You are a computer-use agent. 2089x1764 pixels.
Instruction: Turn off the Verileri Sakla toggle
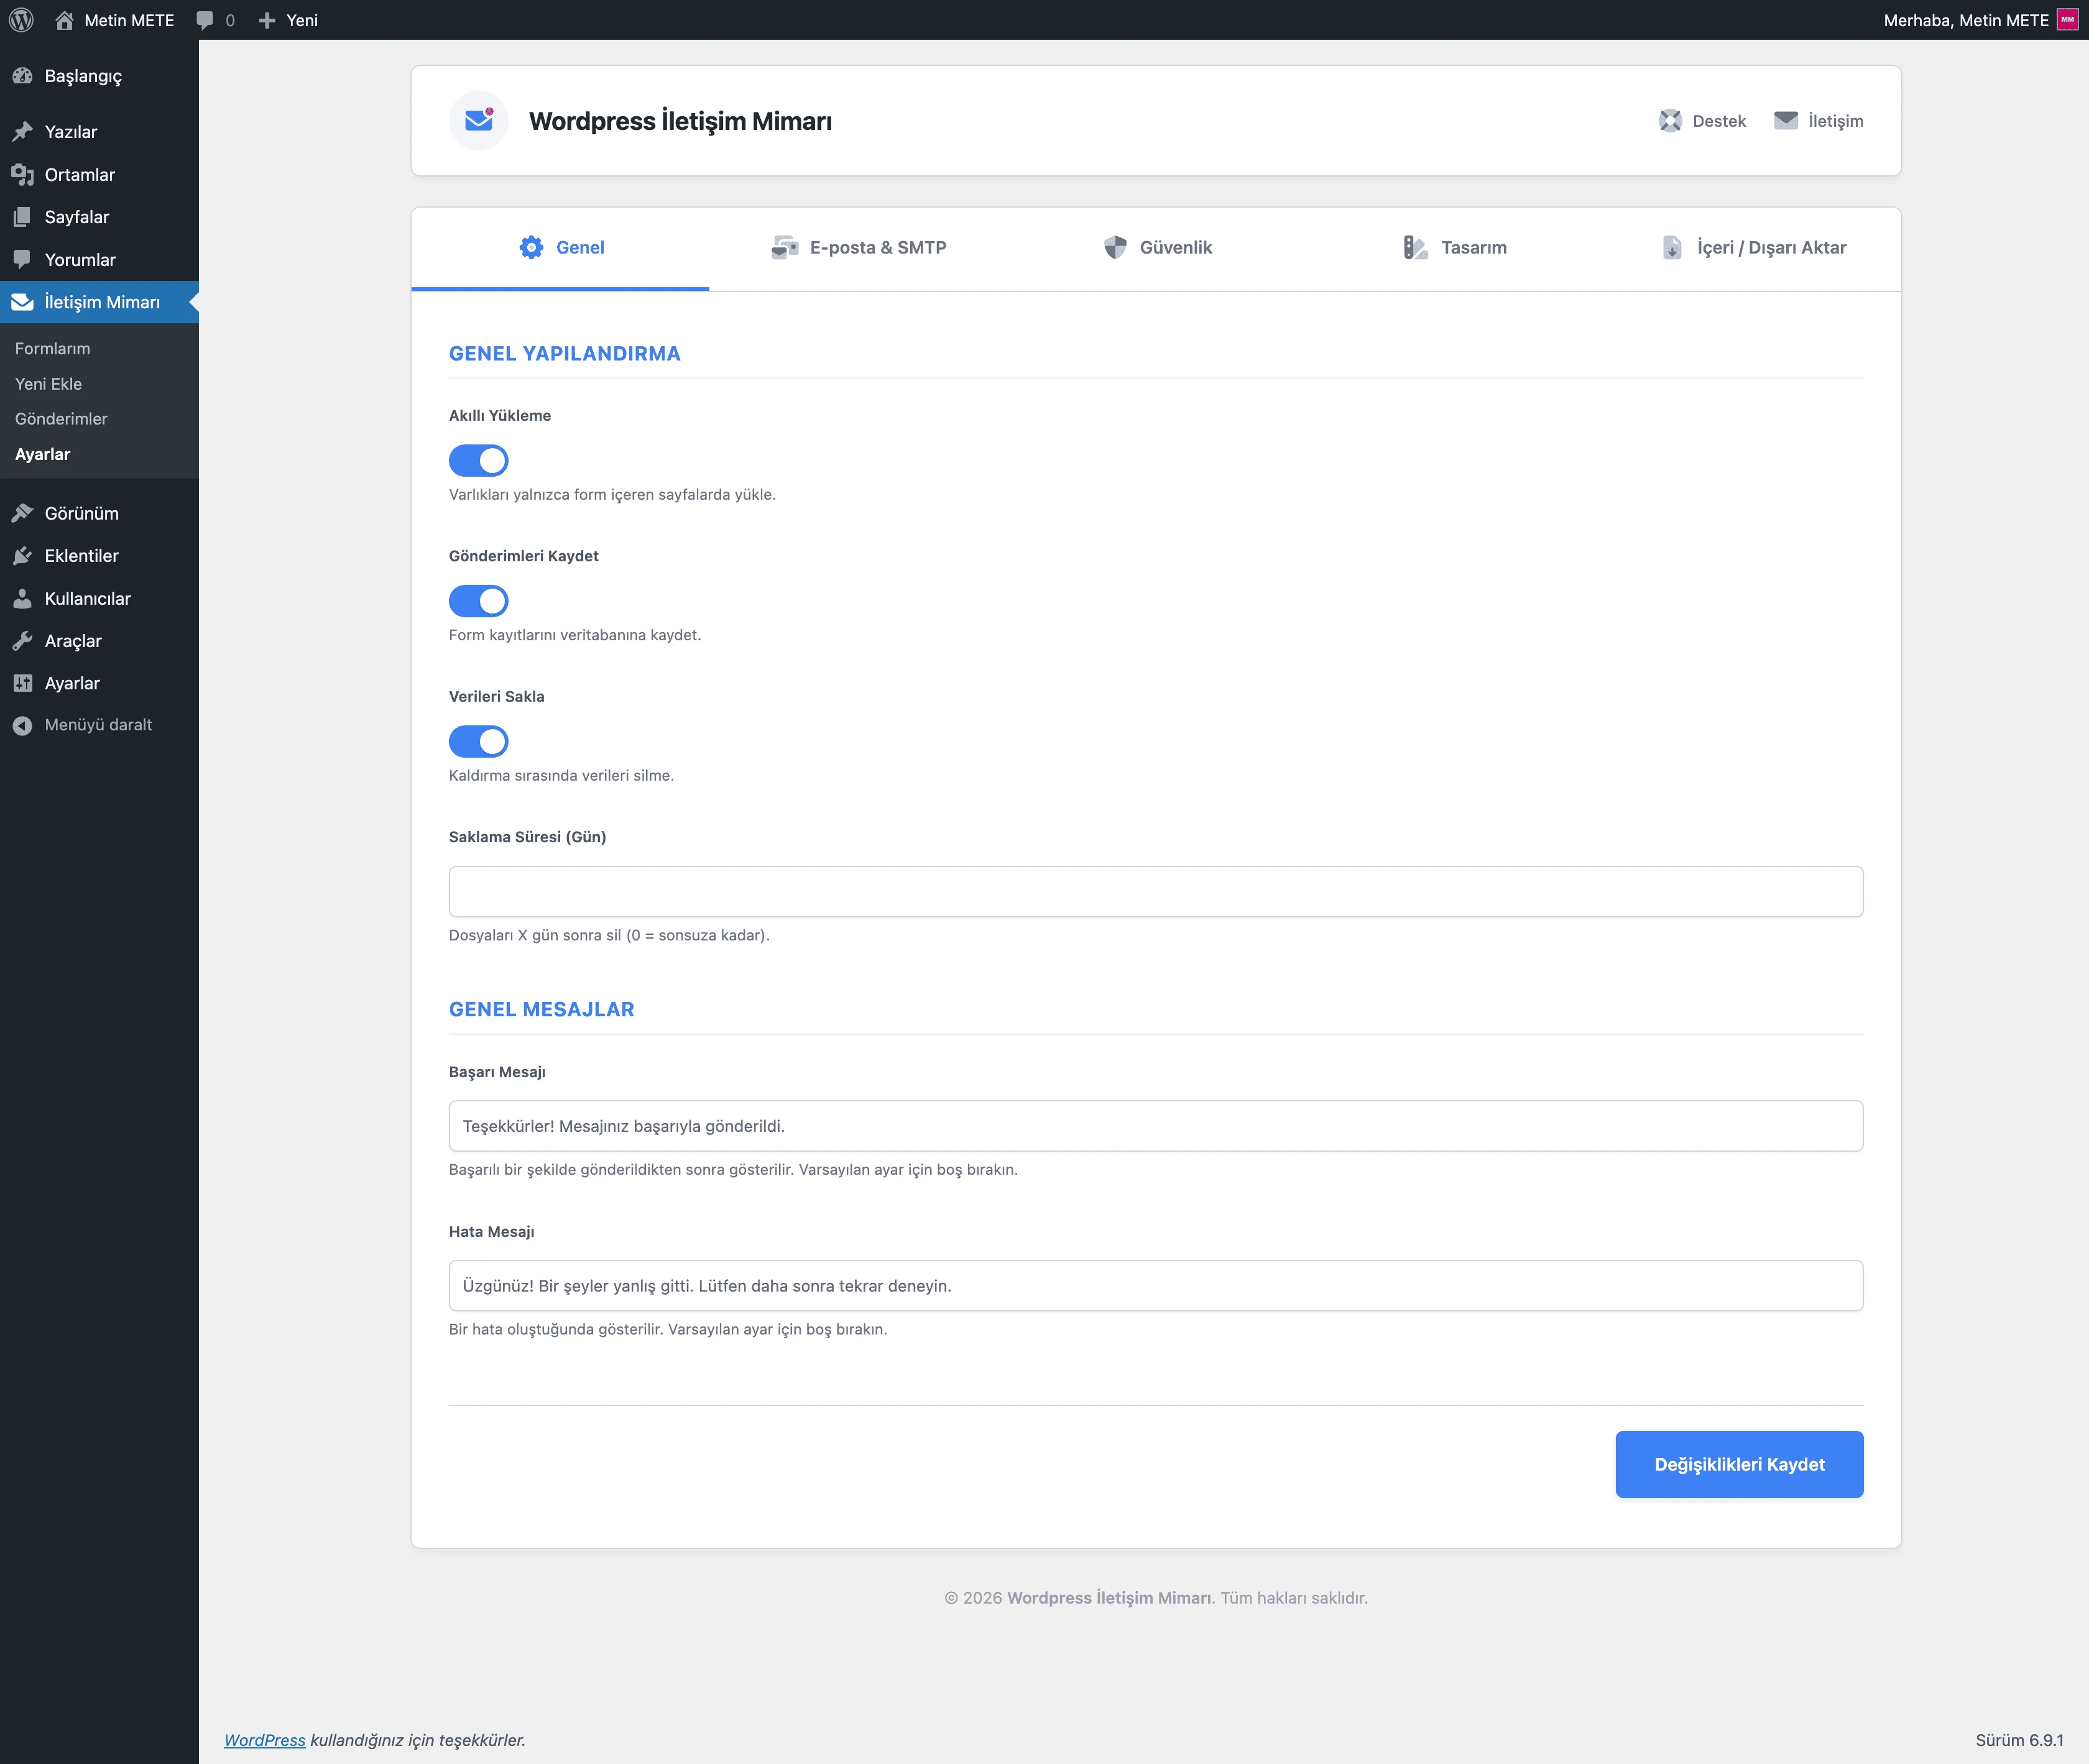[x=478, y=742]
